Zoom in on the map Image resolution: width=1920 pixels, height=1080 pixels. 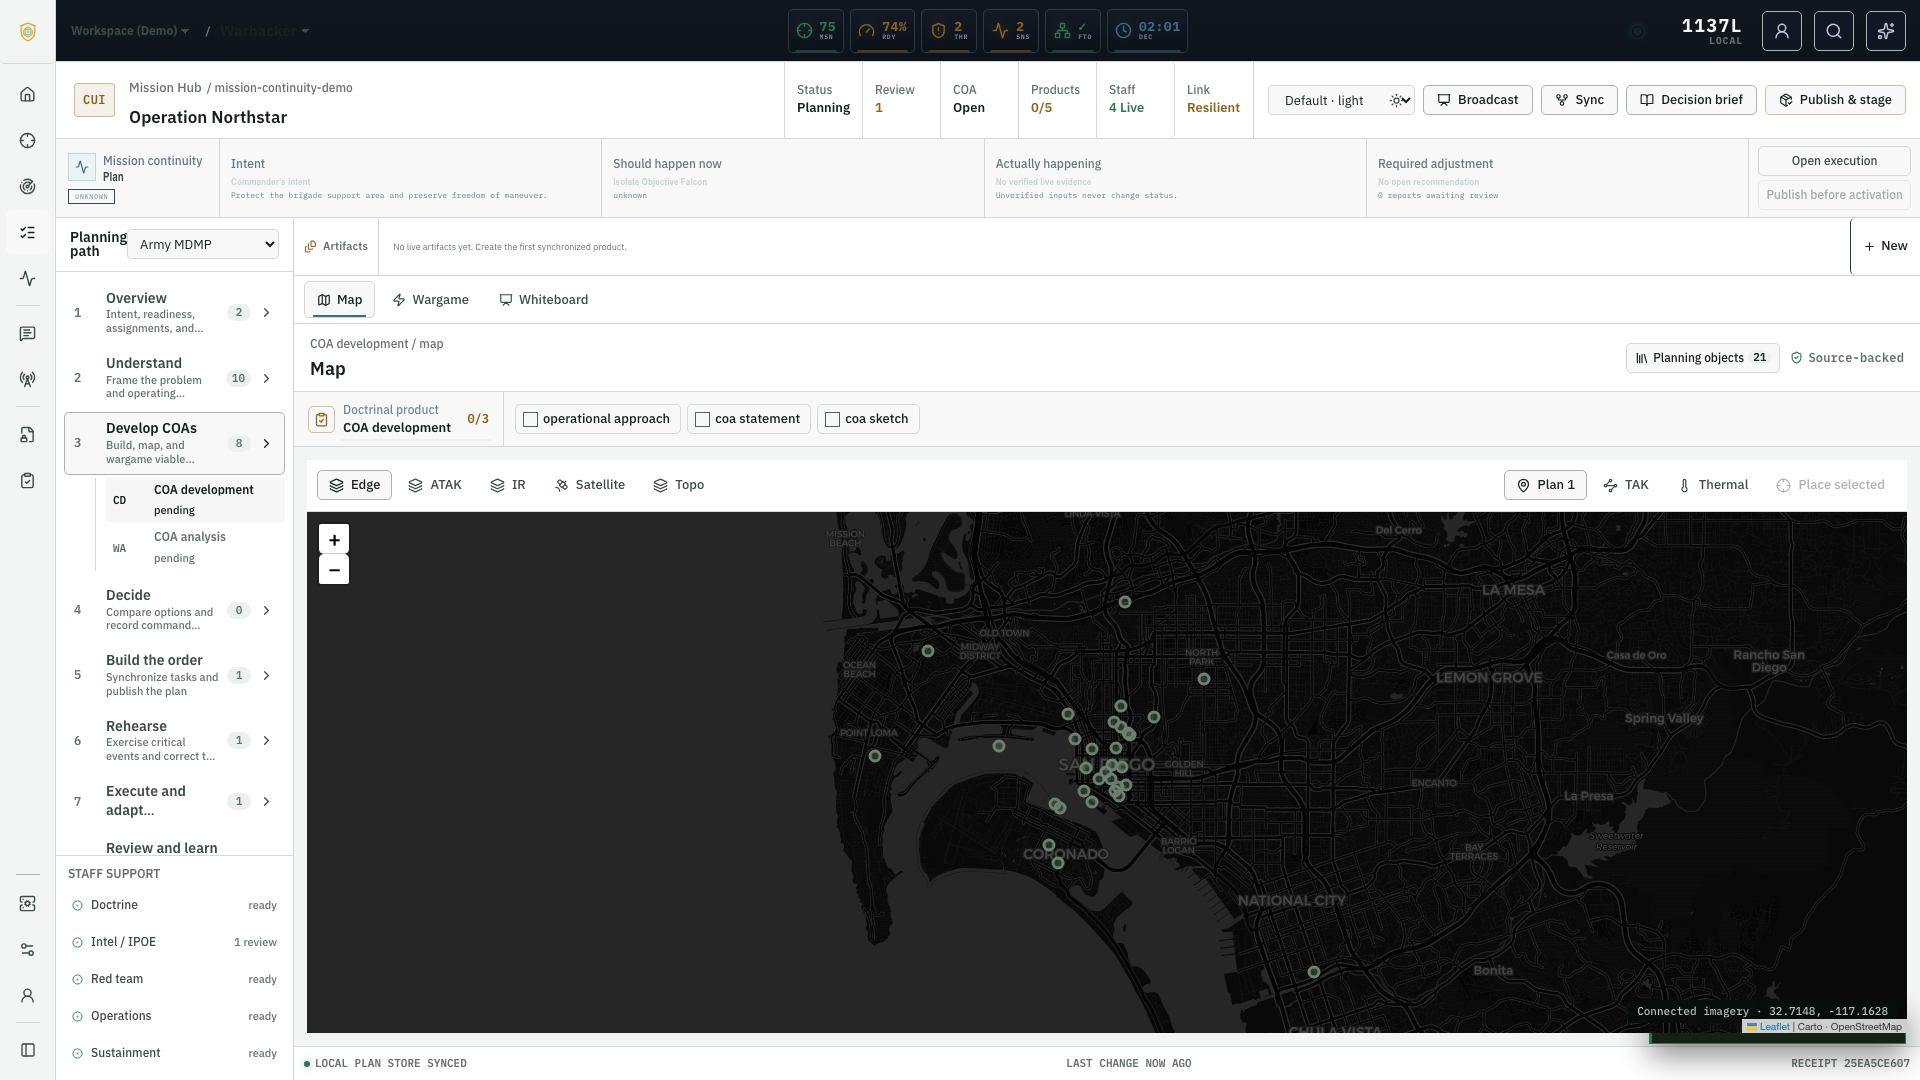click(334, 540)
